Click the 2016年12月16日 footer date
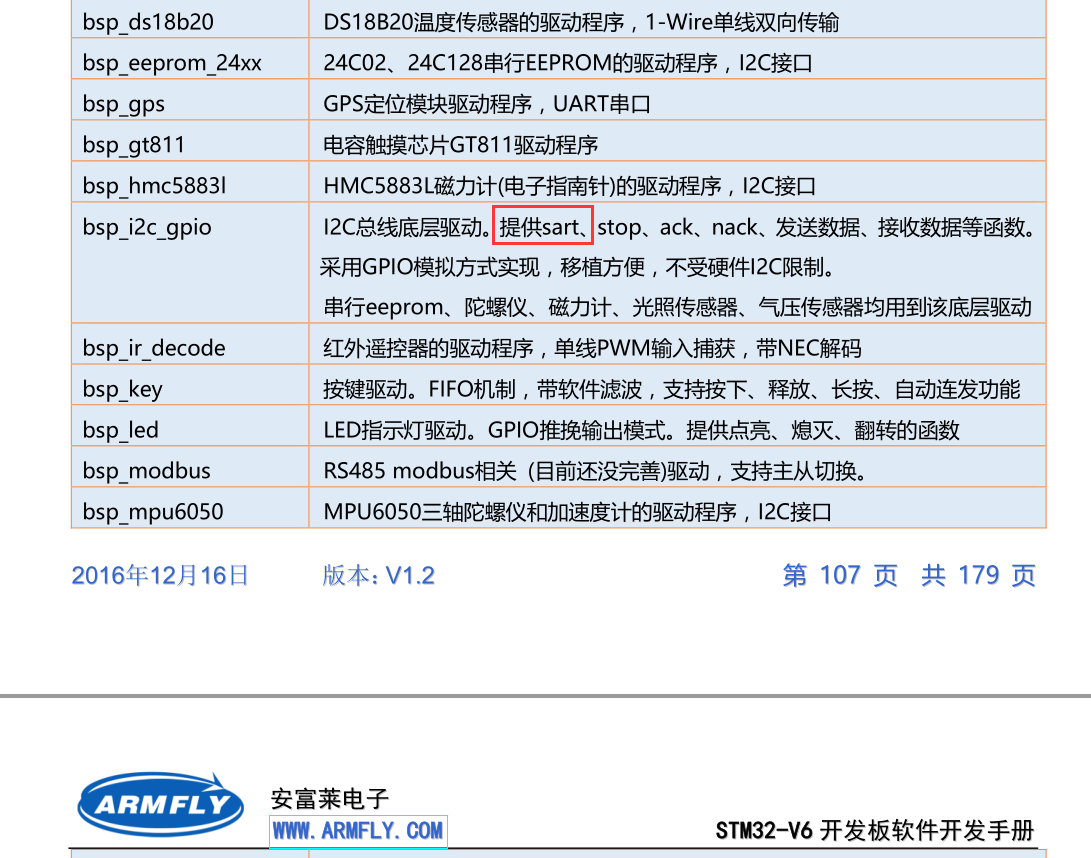 click(x=160, y=576)
